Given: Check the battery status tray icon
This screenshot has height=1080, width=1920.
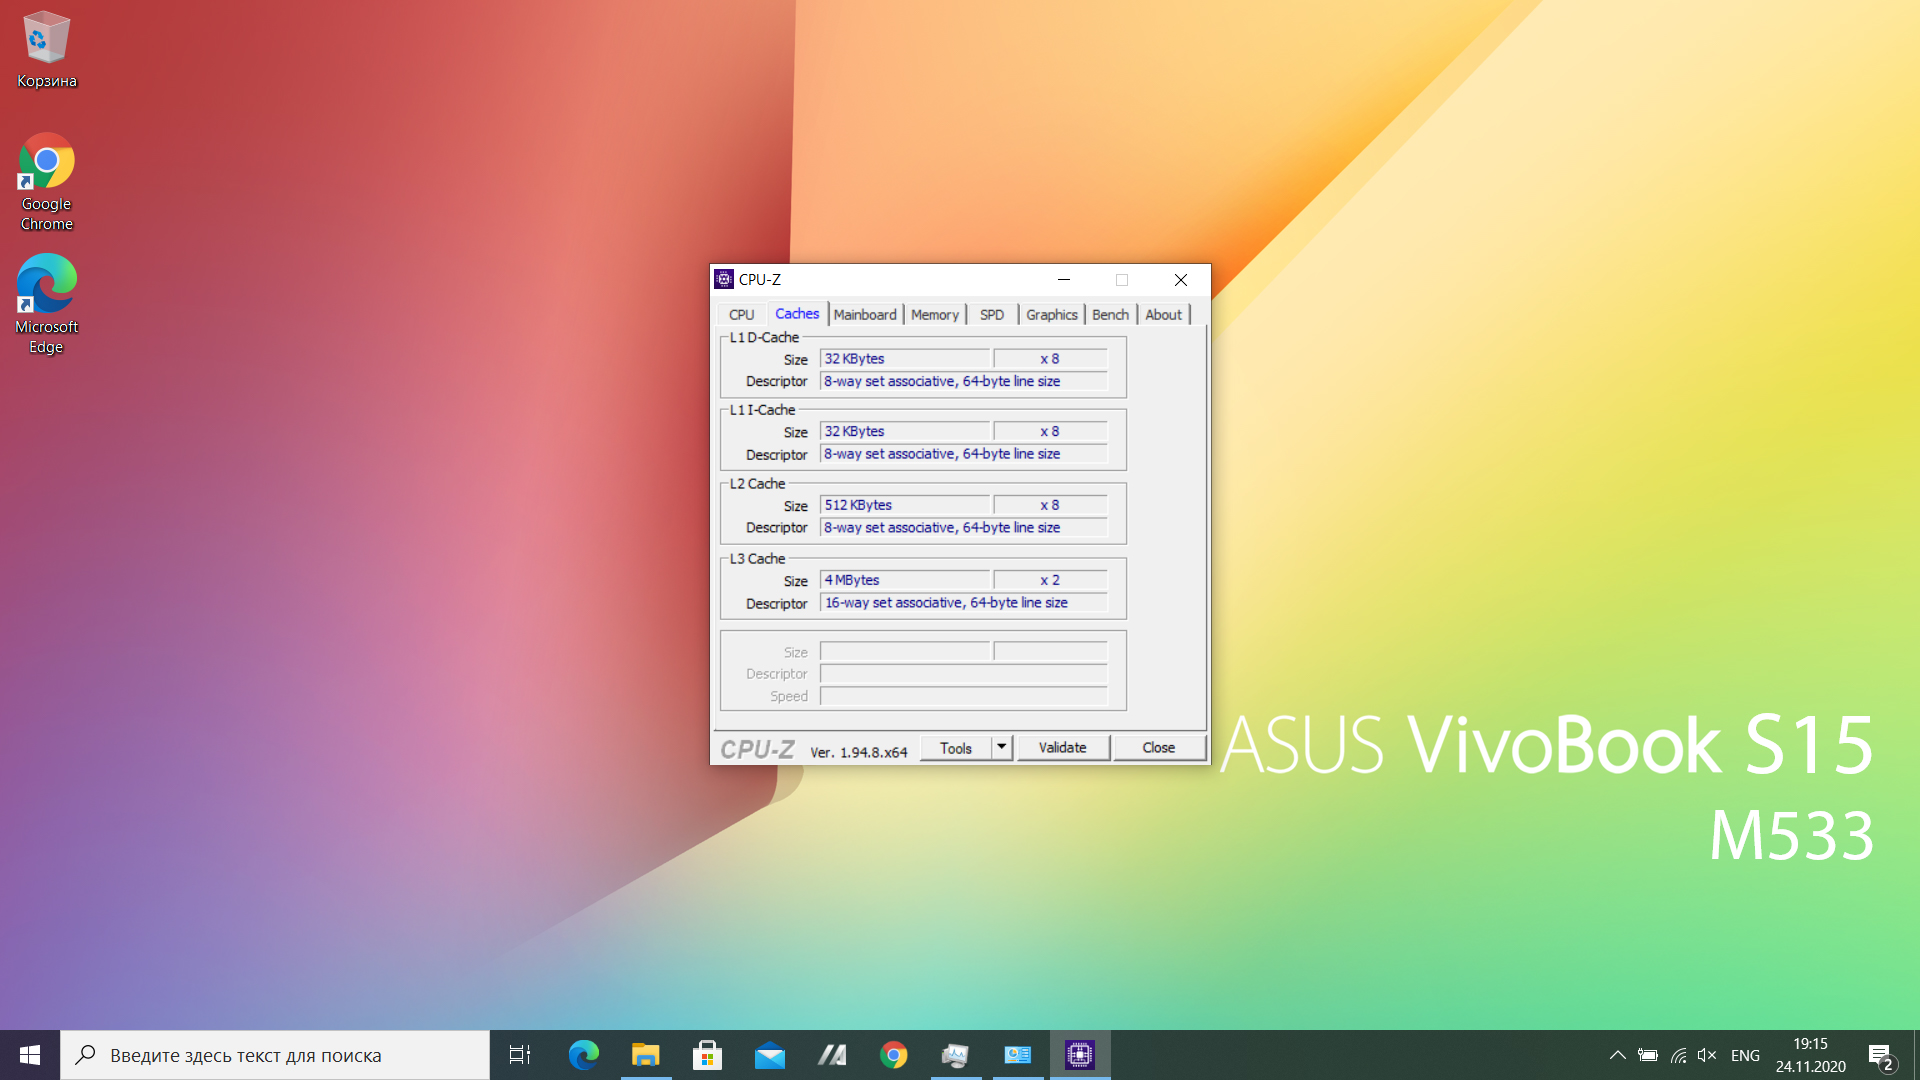Looking at the screenshot, I should click(x=1648, y=1055).
